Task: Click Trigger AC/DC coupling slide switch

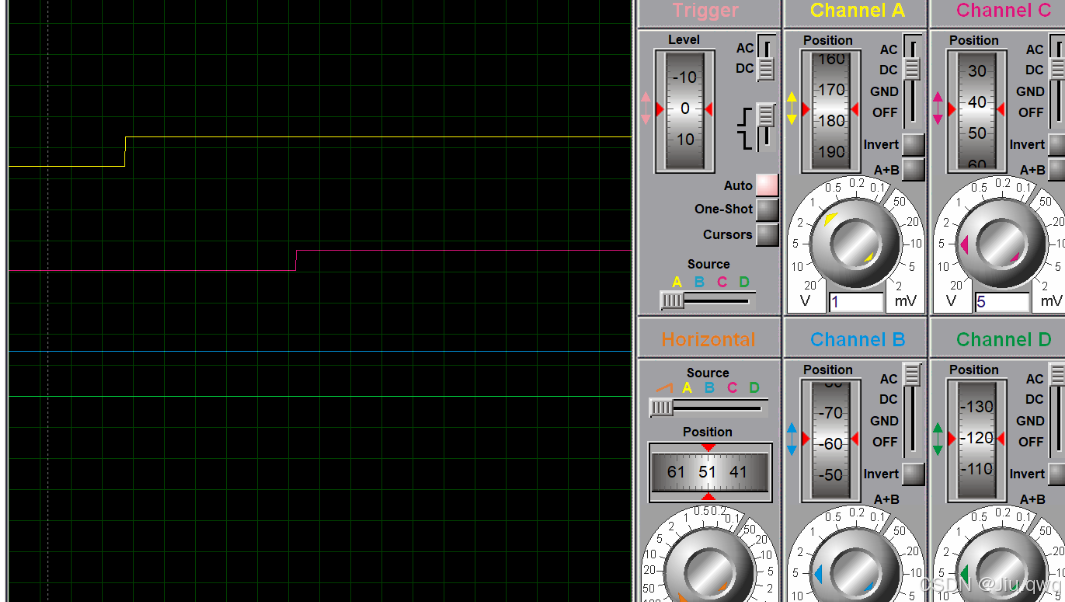Action: tap(766, 58)
